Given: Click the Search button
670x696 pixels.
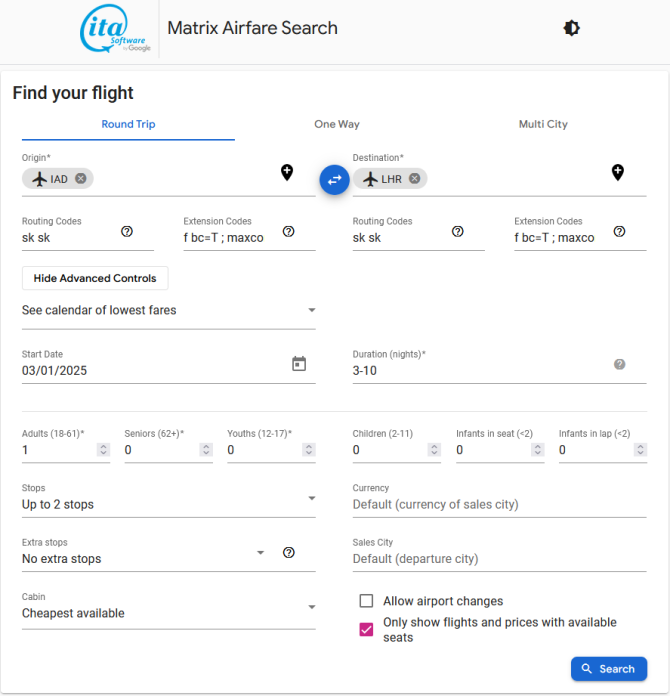Looking at the screenshot, I should (x=609, y=668).
